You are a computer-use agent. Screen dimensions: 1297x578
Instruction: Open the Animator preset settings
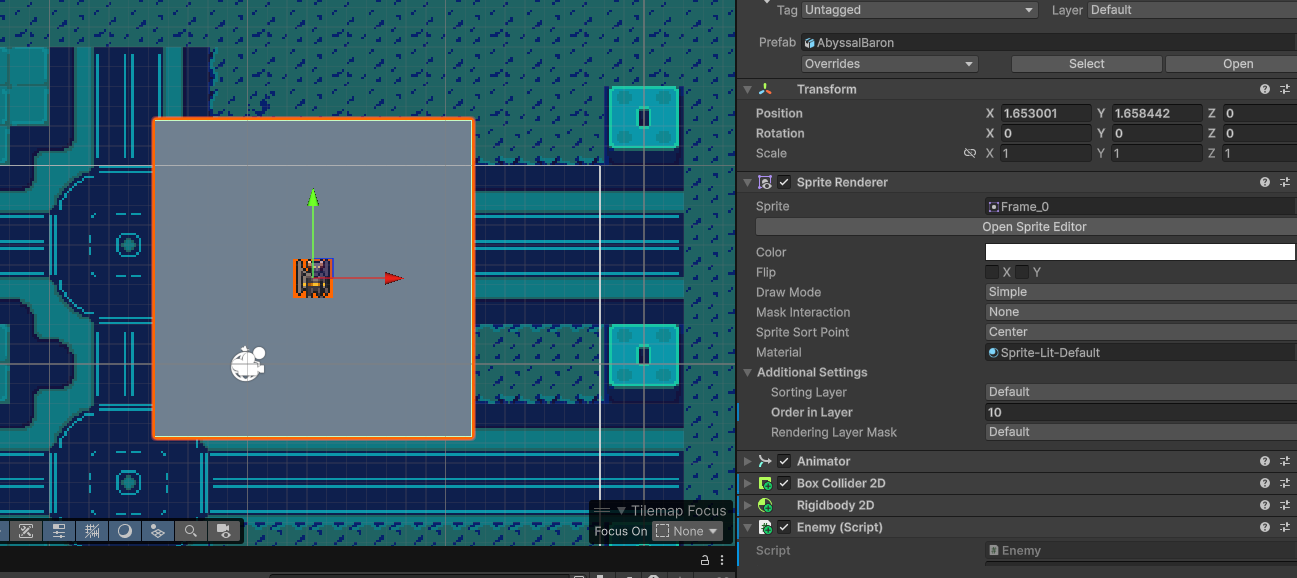(1286, 461)
